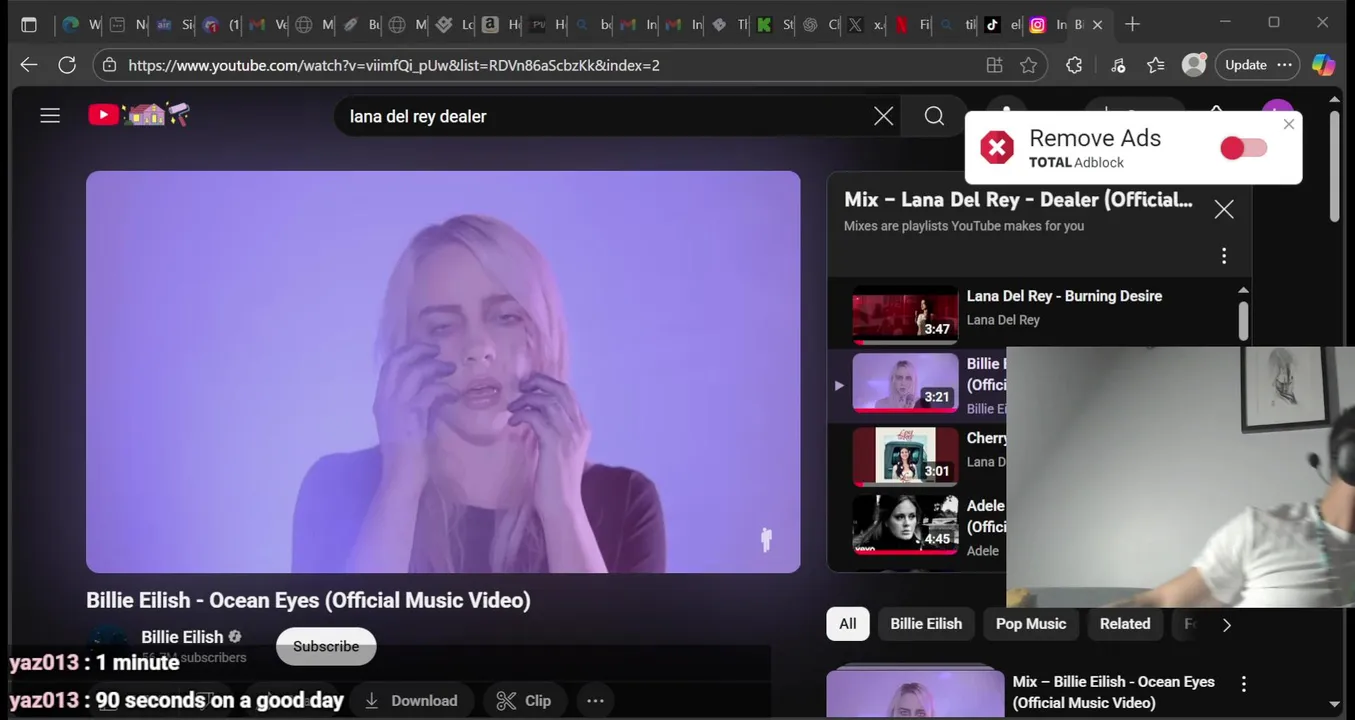Open the Mix – Lana Del Rey - Dealer title
This screenshot has height=720, width=1355.
click(1018, 199)
